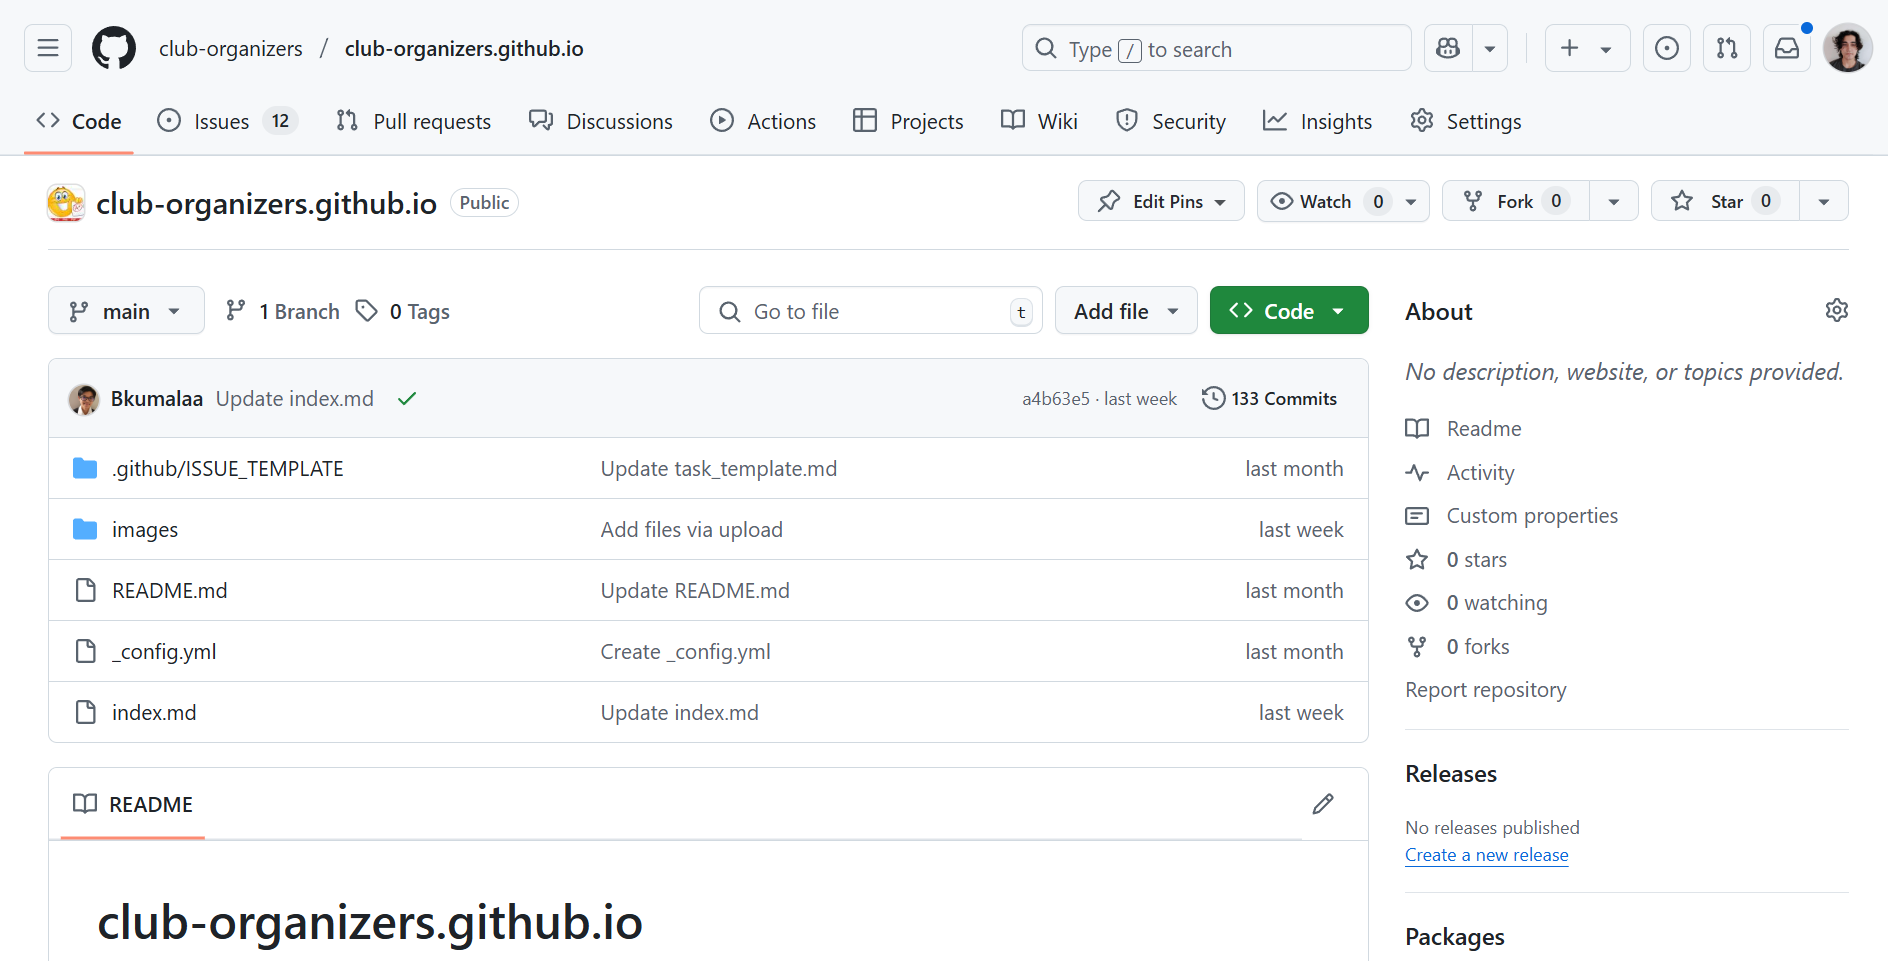Open the Insights tab
The width and height of the screenshot is (1888, 961).
pyautogui.click(x=1317, y=121)
